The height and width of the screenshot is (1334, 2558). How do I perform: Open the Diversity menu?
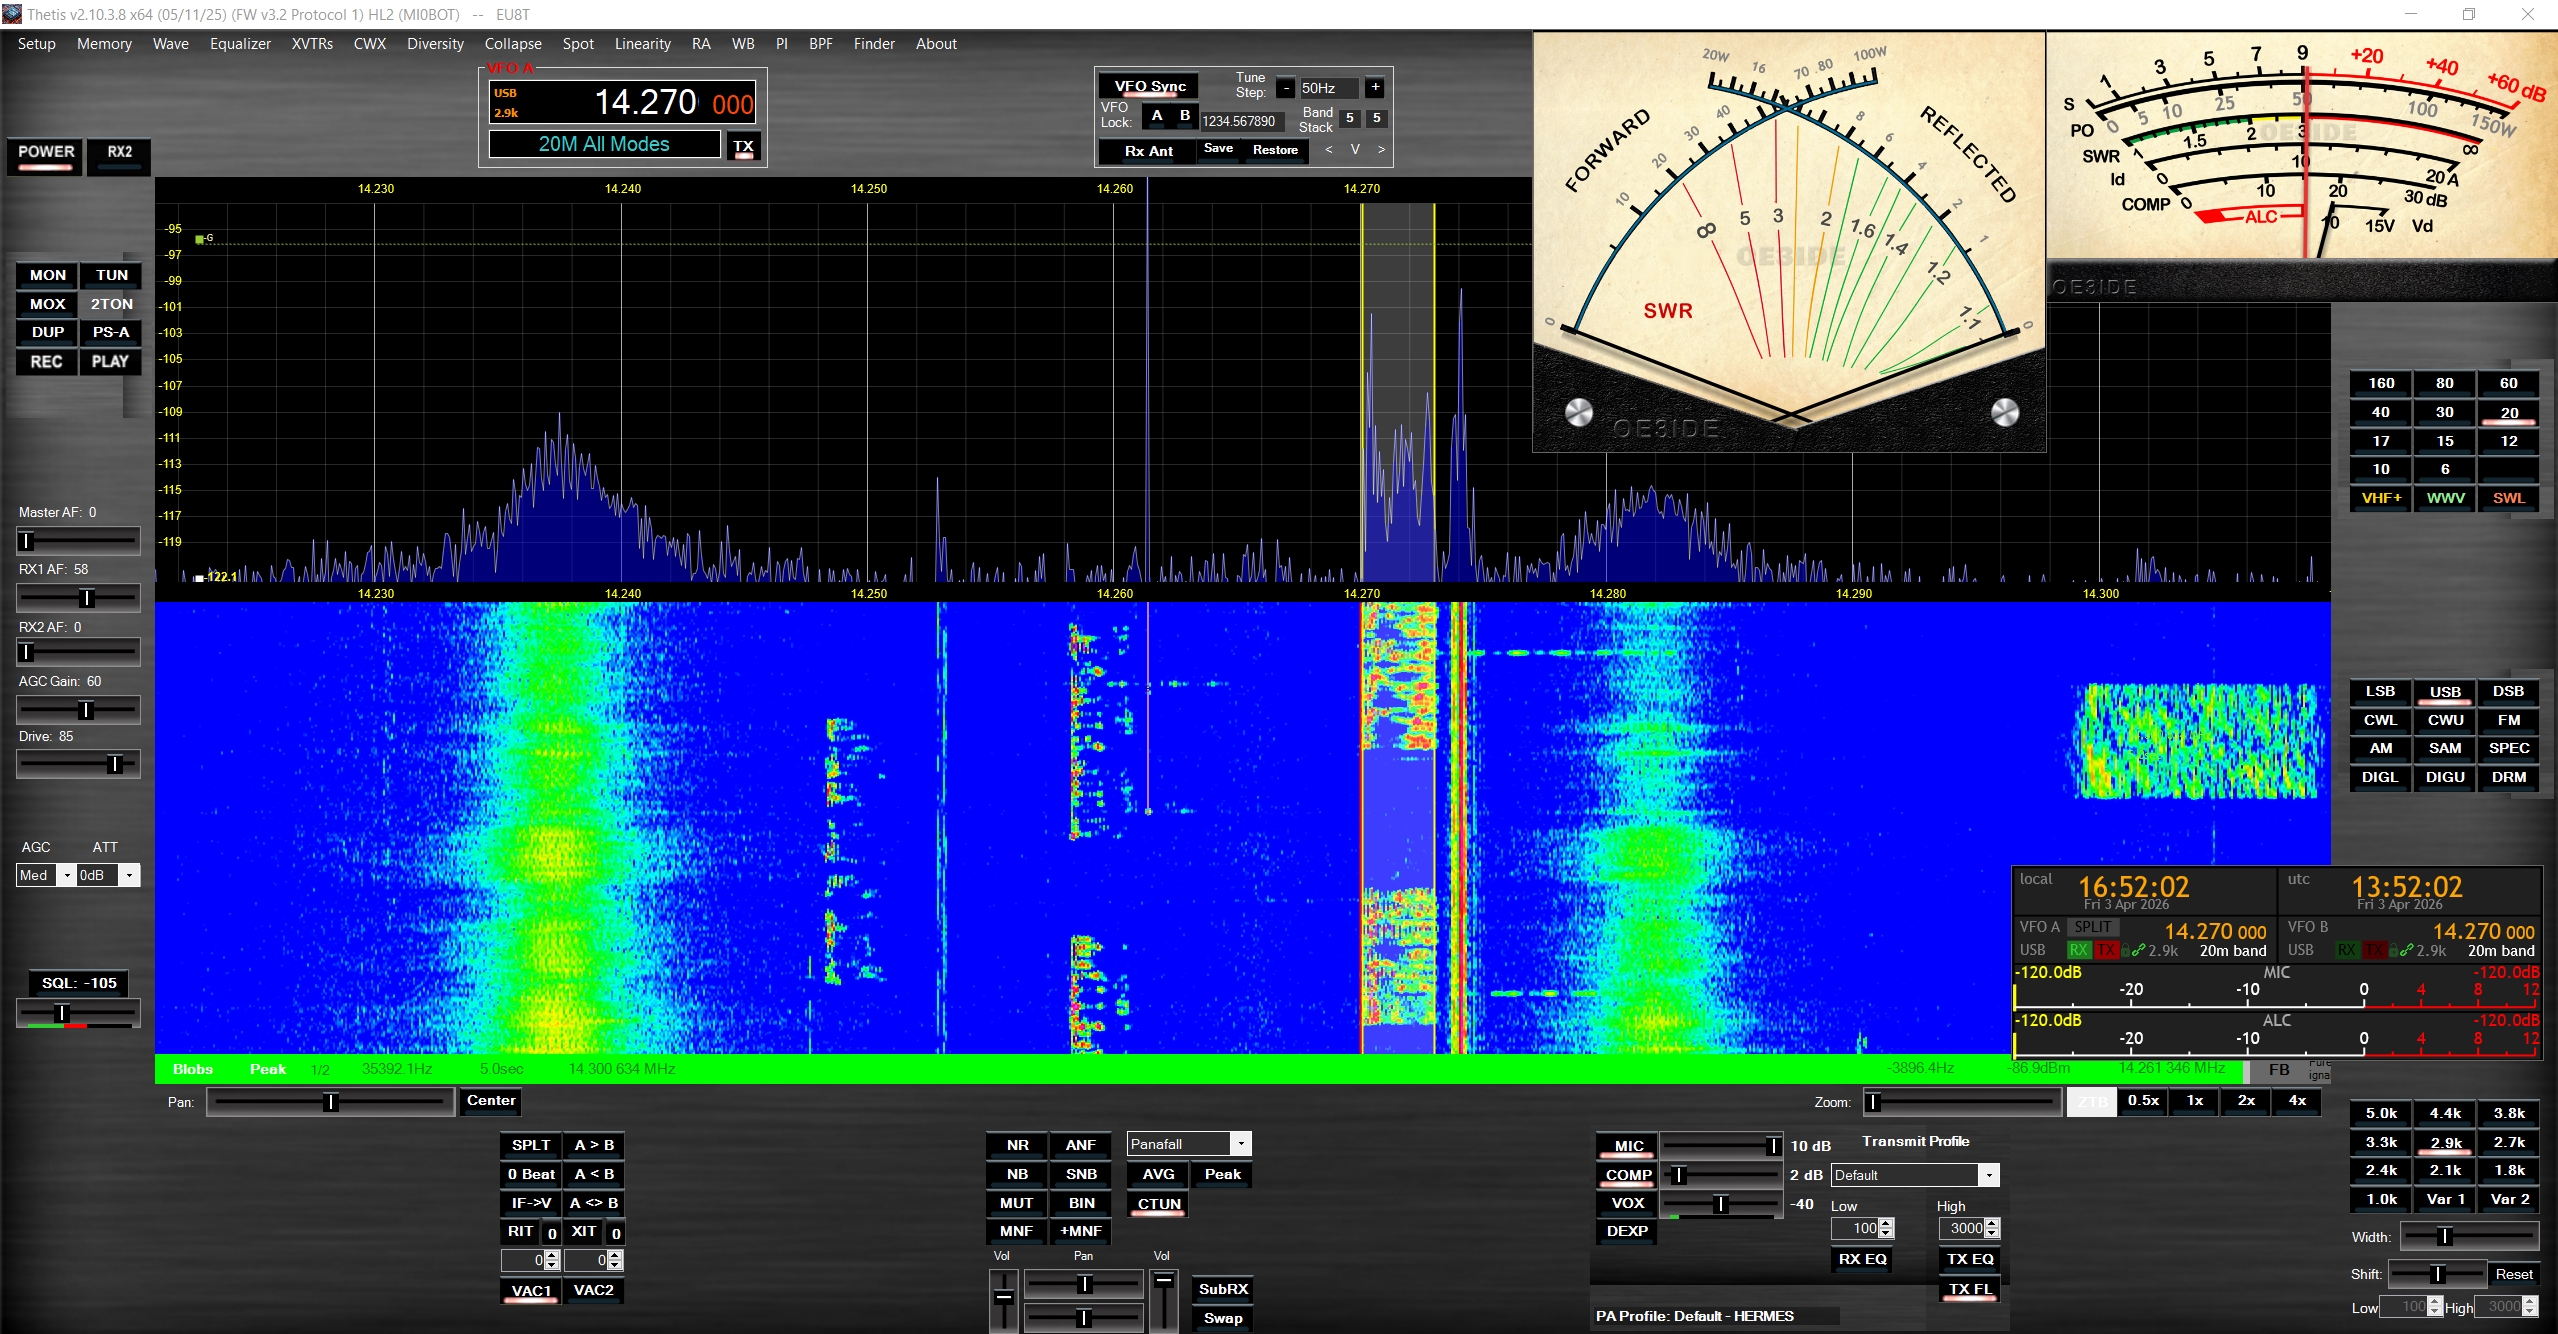(435, 44)
